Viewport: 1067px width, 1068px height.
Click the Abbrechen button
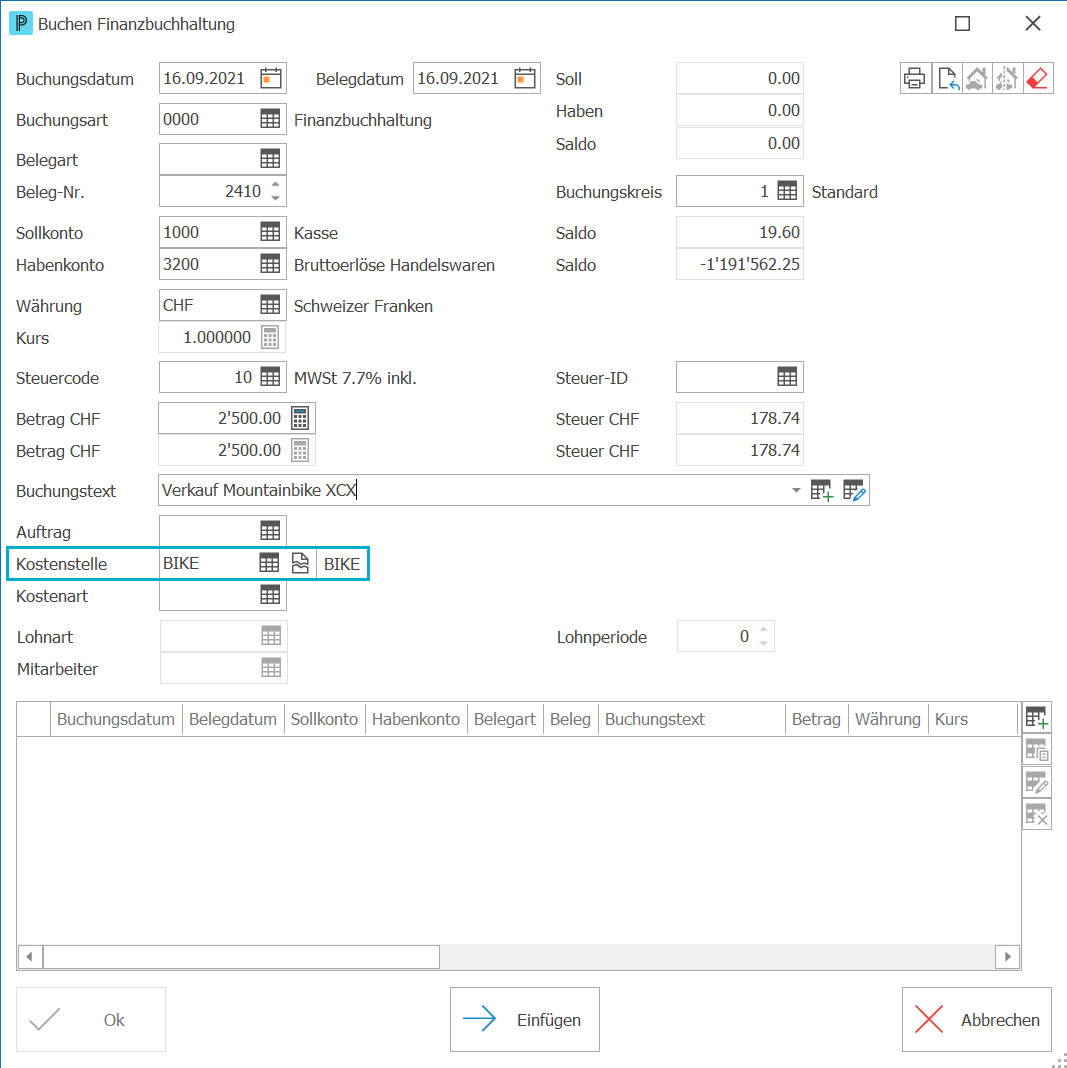click(977, 1020)
